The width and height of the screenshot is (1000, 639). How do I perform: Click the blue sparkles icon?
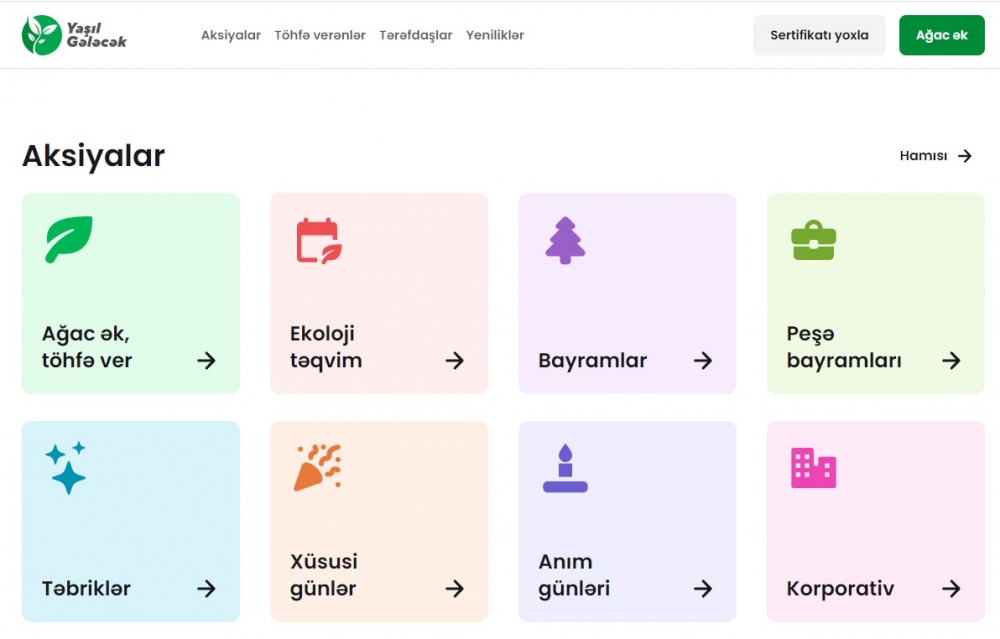(66, 468)
